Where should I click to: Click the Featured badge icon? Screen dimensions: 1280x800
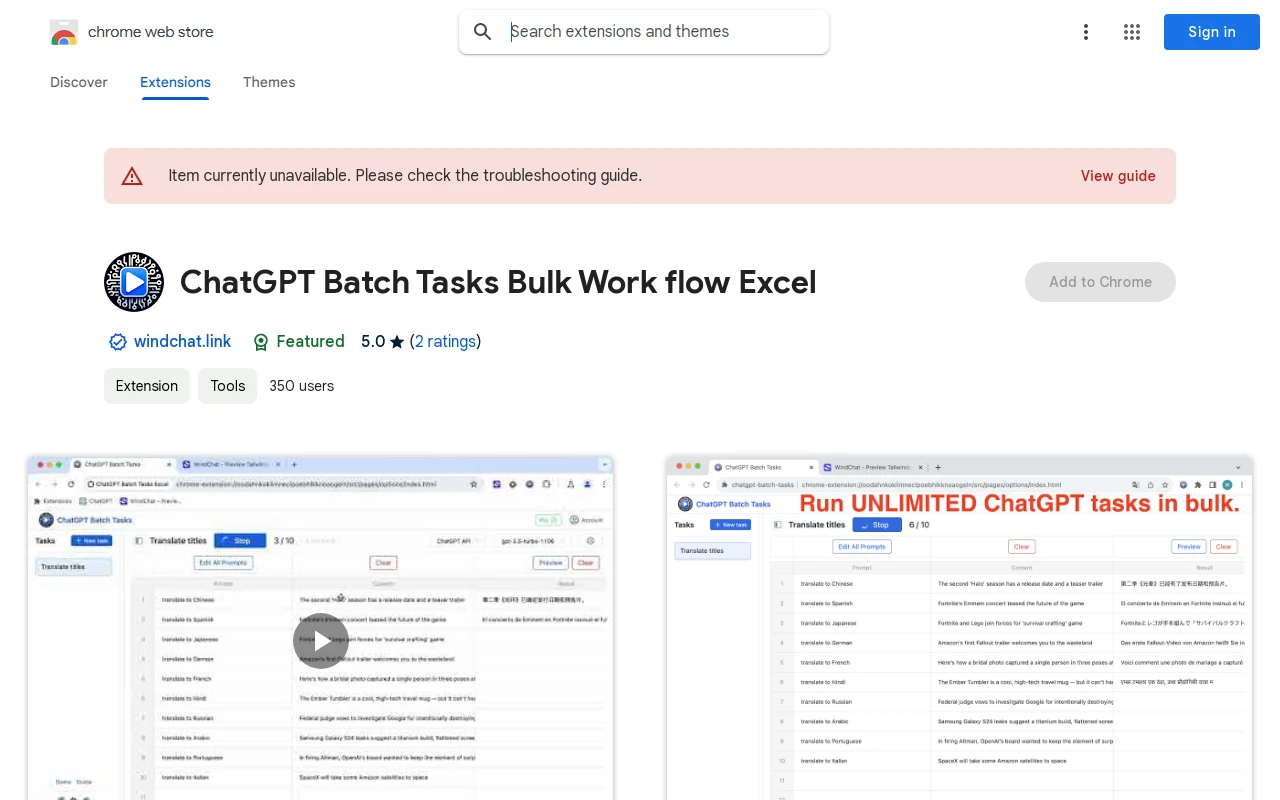click(260, 341)
